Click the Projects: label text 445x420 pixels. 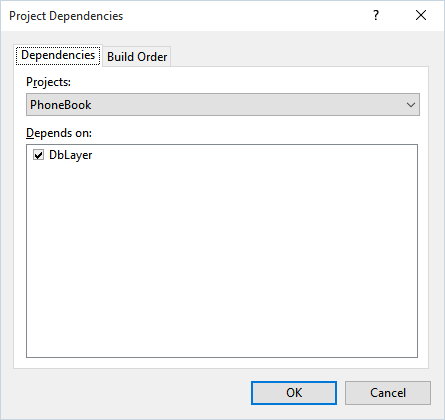pos(48,82)
